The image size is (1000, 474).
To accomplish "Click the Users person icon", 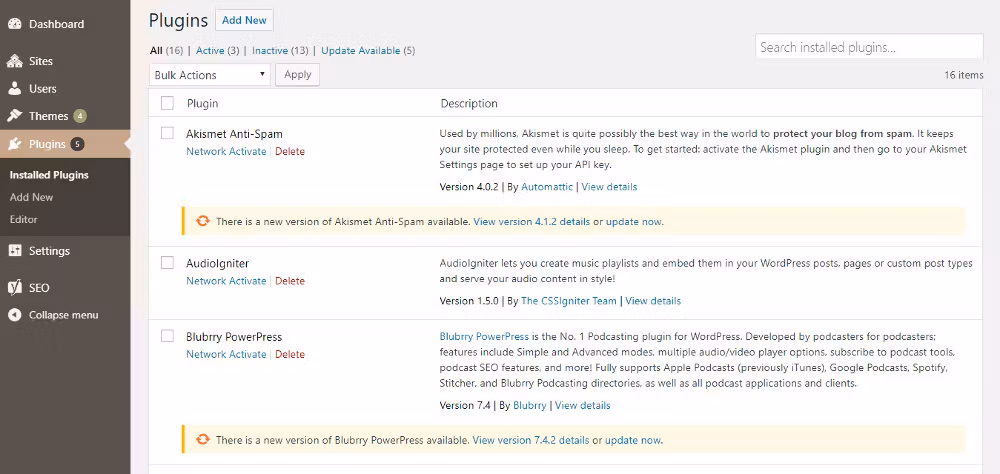I will click(x=15, y=89).
